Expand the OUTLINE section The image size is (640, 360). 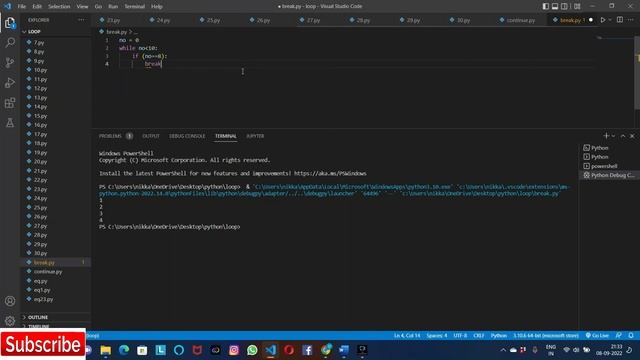[38, 317]
